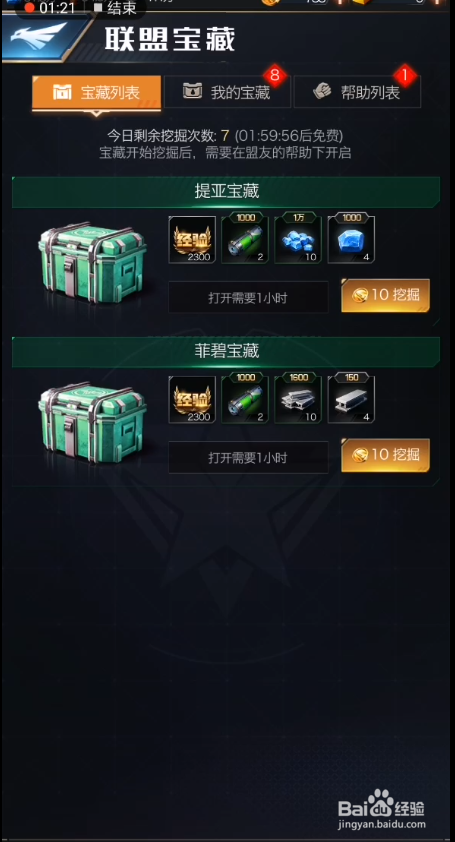Screen dimensions: 455x842
Task: Select the 宝藏列表 tab
Action: [97, 93]
